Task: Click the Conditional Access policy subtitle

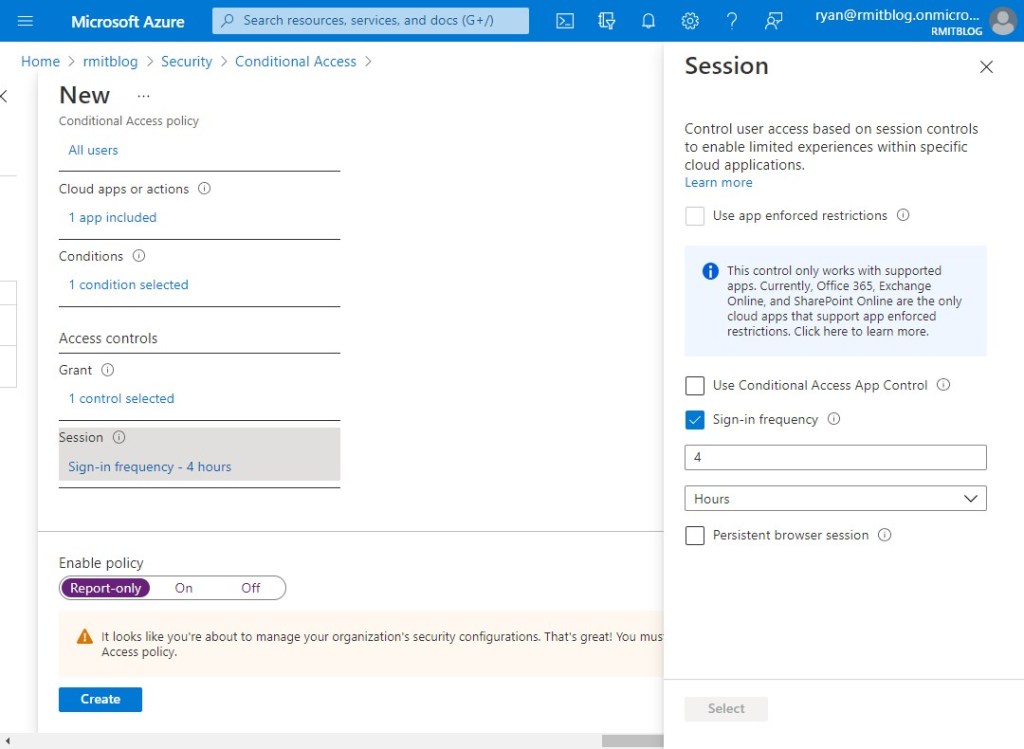Action: [x=129, y=121]
